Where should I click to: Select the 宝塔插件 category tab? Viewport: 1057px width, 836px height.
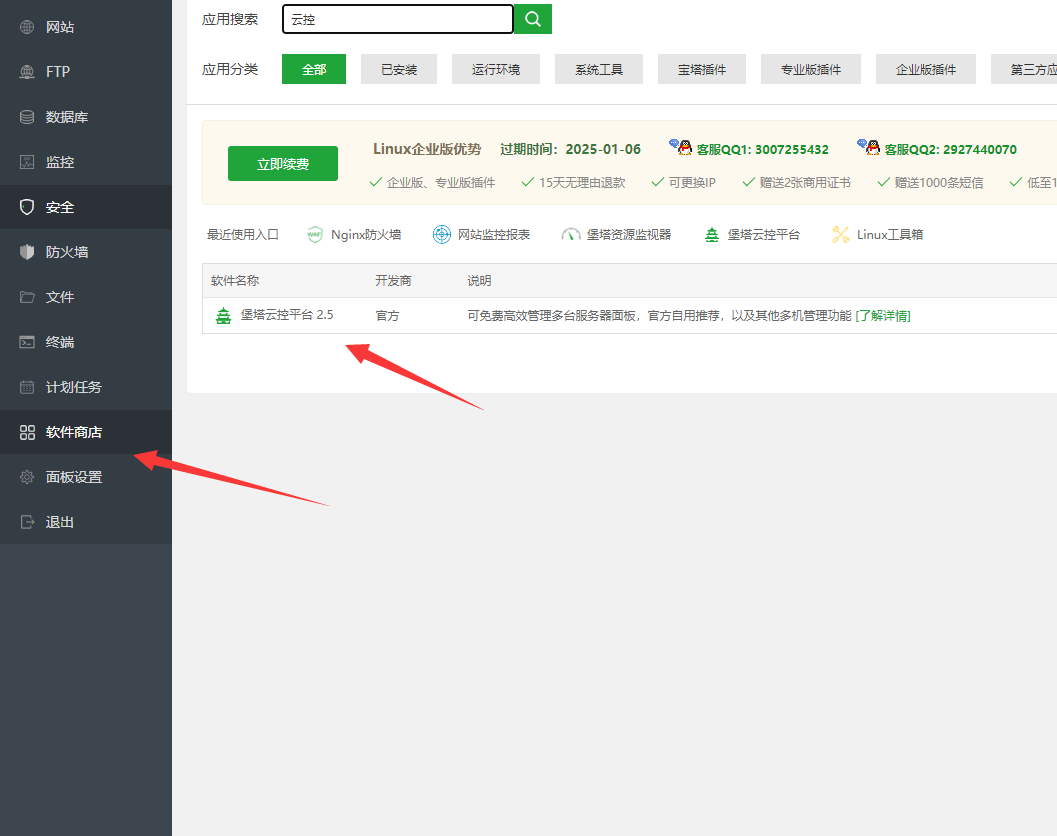tap(702, 69)
